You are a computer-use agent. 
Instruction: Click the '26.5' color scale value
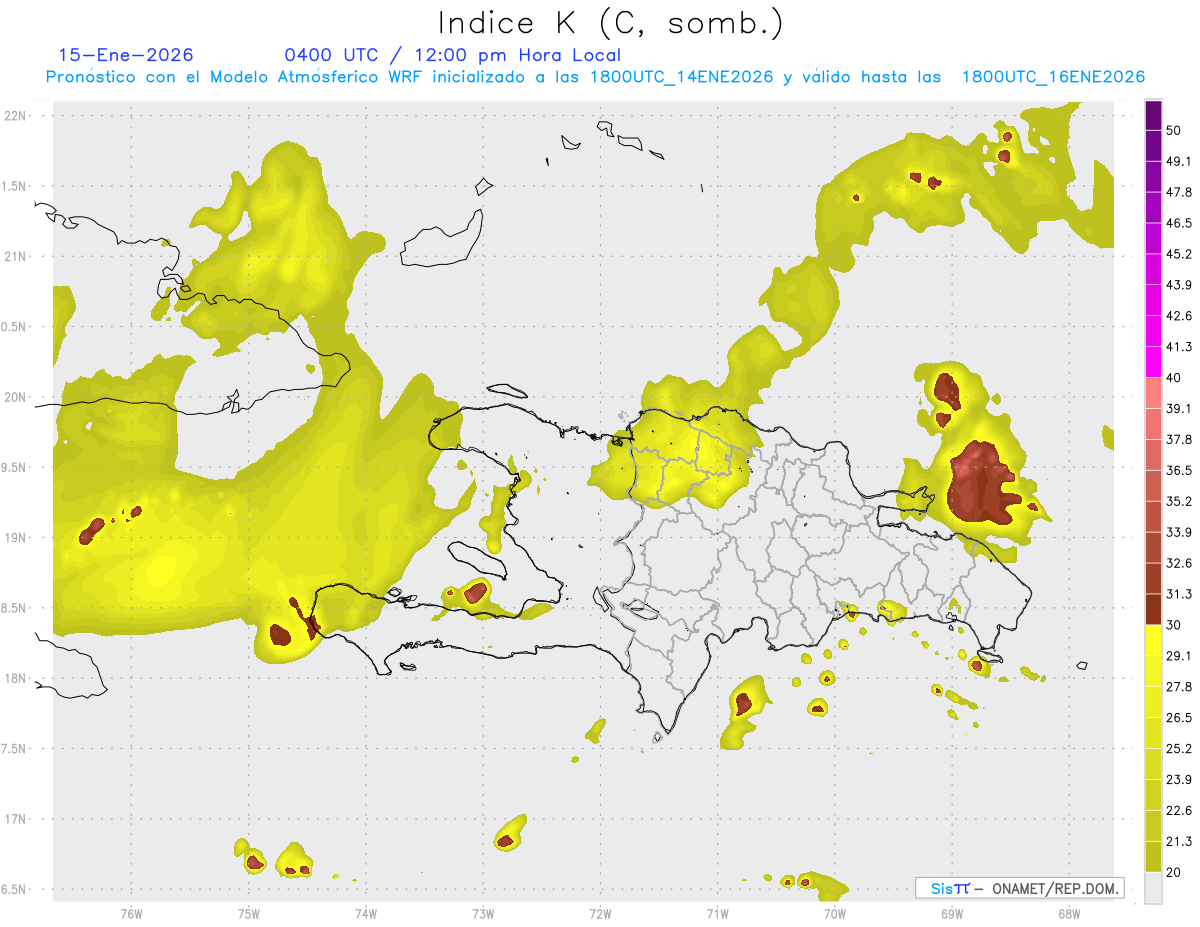click(1179, 717)
